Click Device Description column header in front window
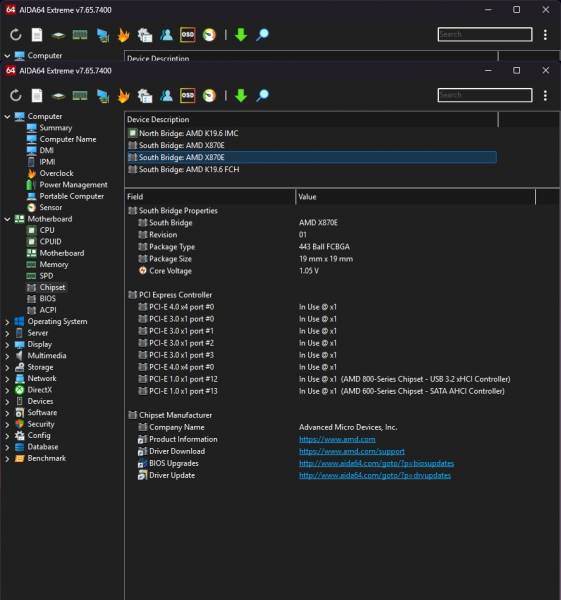Viewport: 561px width, 600px height. [311, 119]
